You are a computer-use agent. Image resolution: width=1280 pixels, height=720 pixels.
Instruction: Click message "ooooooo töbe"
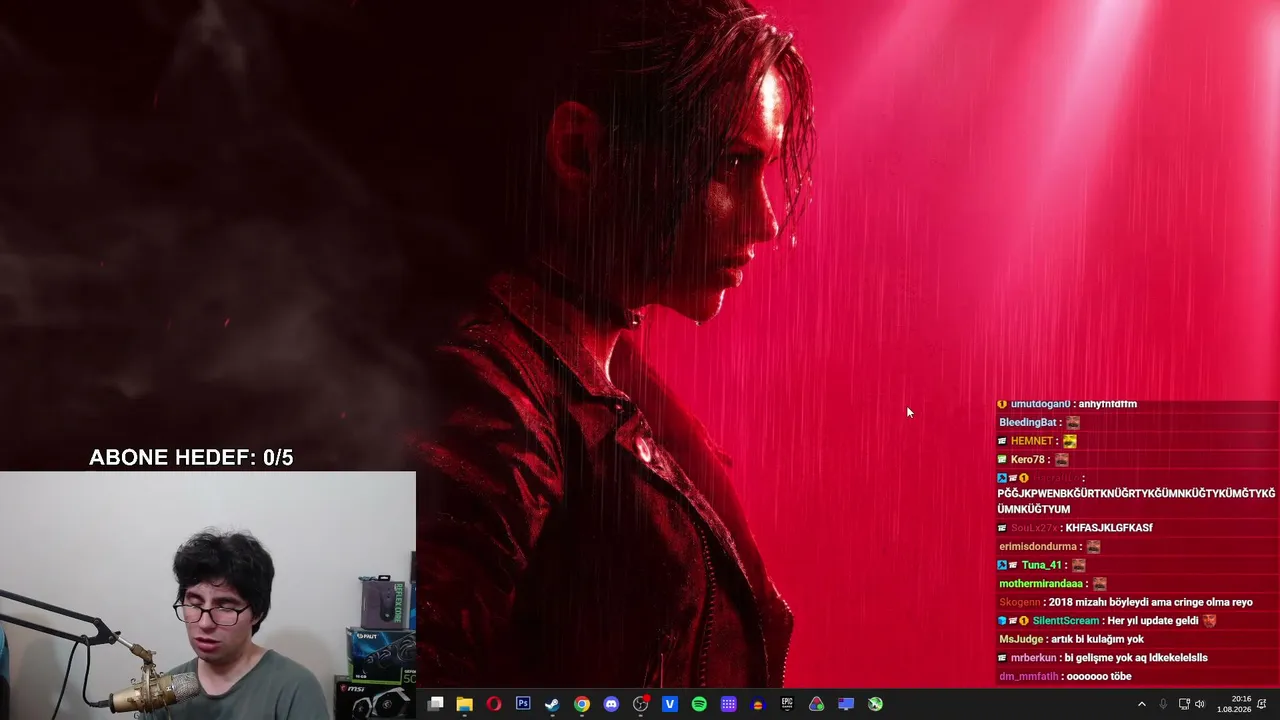pos(1100,677)
